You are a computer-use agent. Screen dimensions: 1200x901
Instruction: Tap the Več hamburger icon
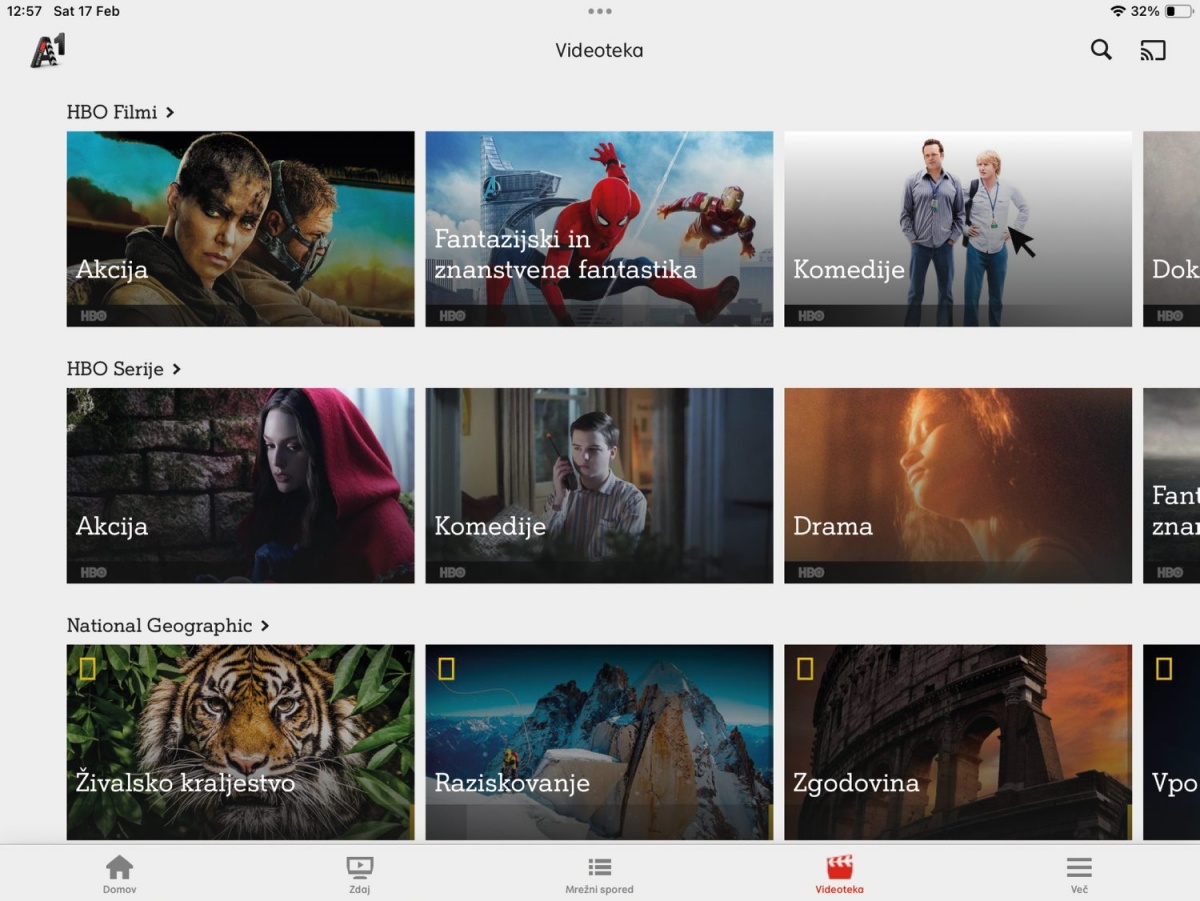(x=1079, y=867)
